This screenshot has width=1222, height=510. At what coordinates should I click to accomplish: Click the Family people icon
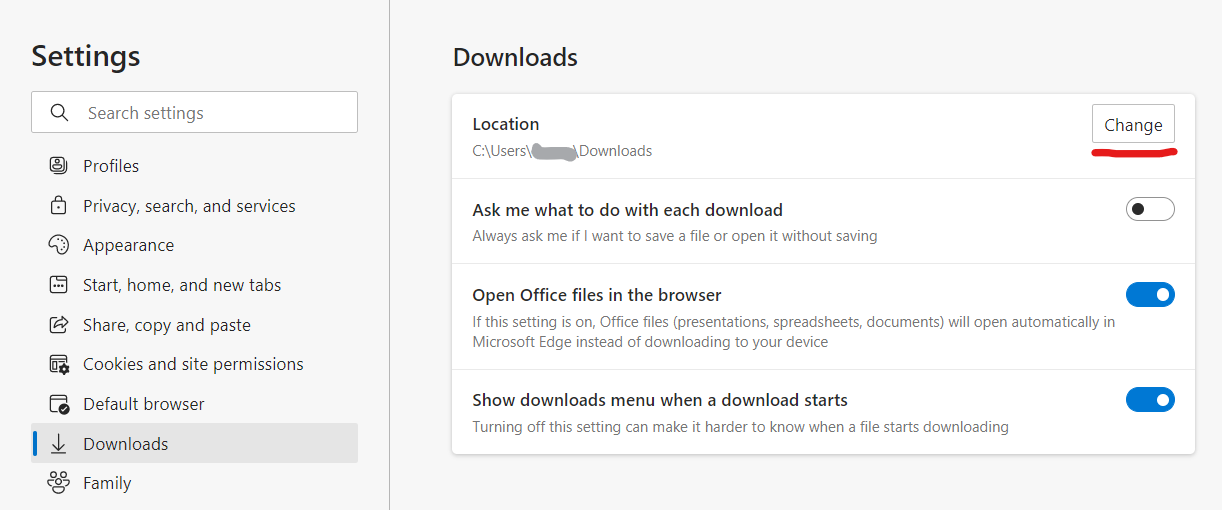[x=58, y=483]
